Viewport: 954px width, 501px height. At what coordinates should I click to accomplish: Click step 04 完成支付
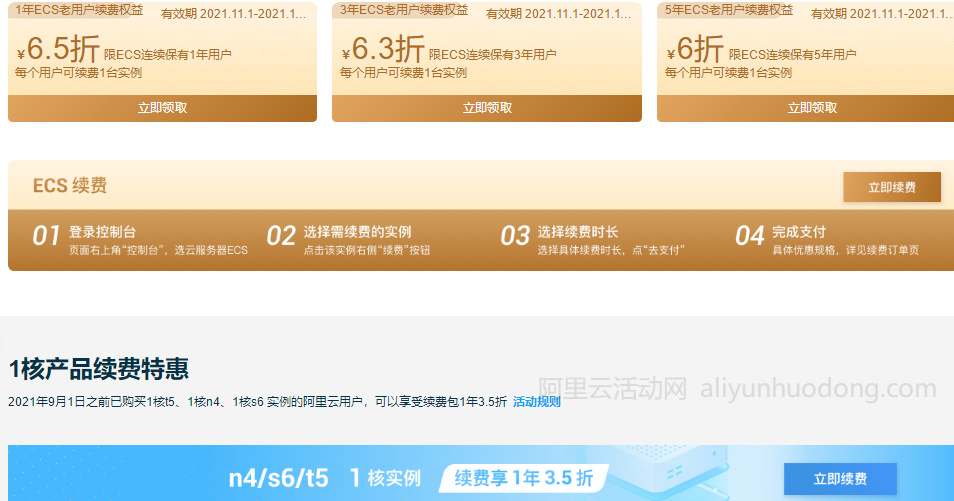coord(827,239)
